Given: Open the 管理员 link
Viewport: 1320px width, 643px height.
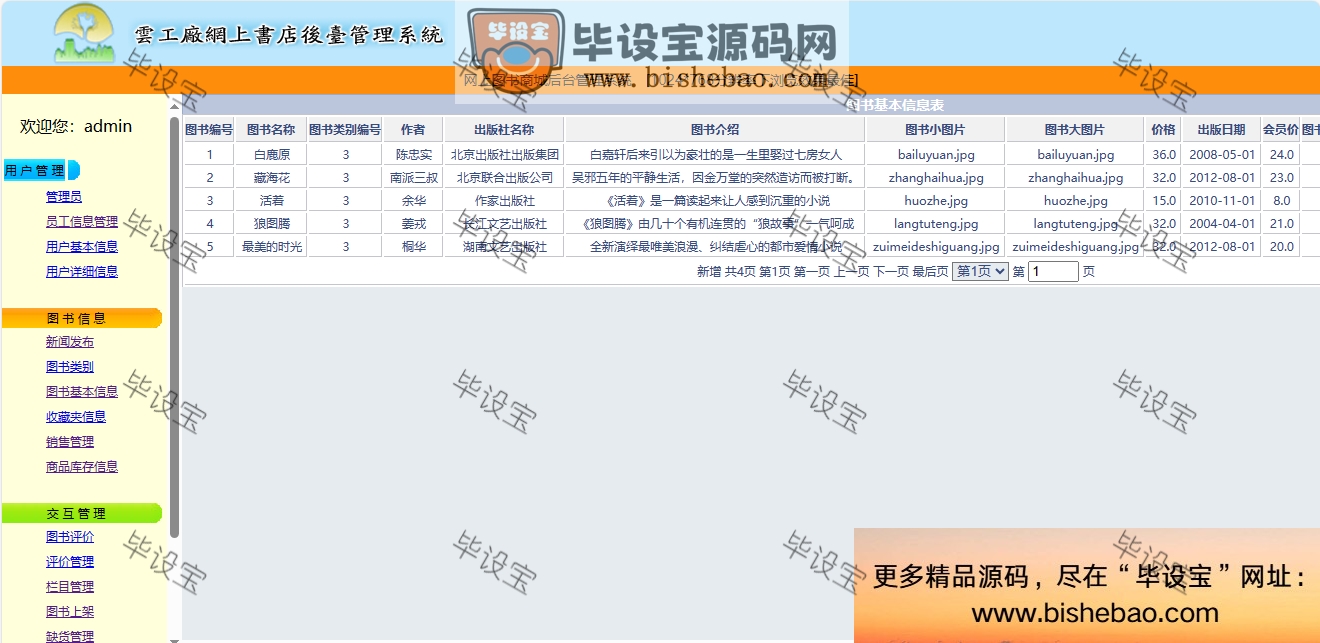Looking at the screenshot, I should click(64, 197).
